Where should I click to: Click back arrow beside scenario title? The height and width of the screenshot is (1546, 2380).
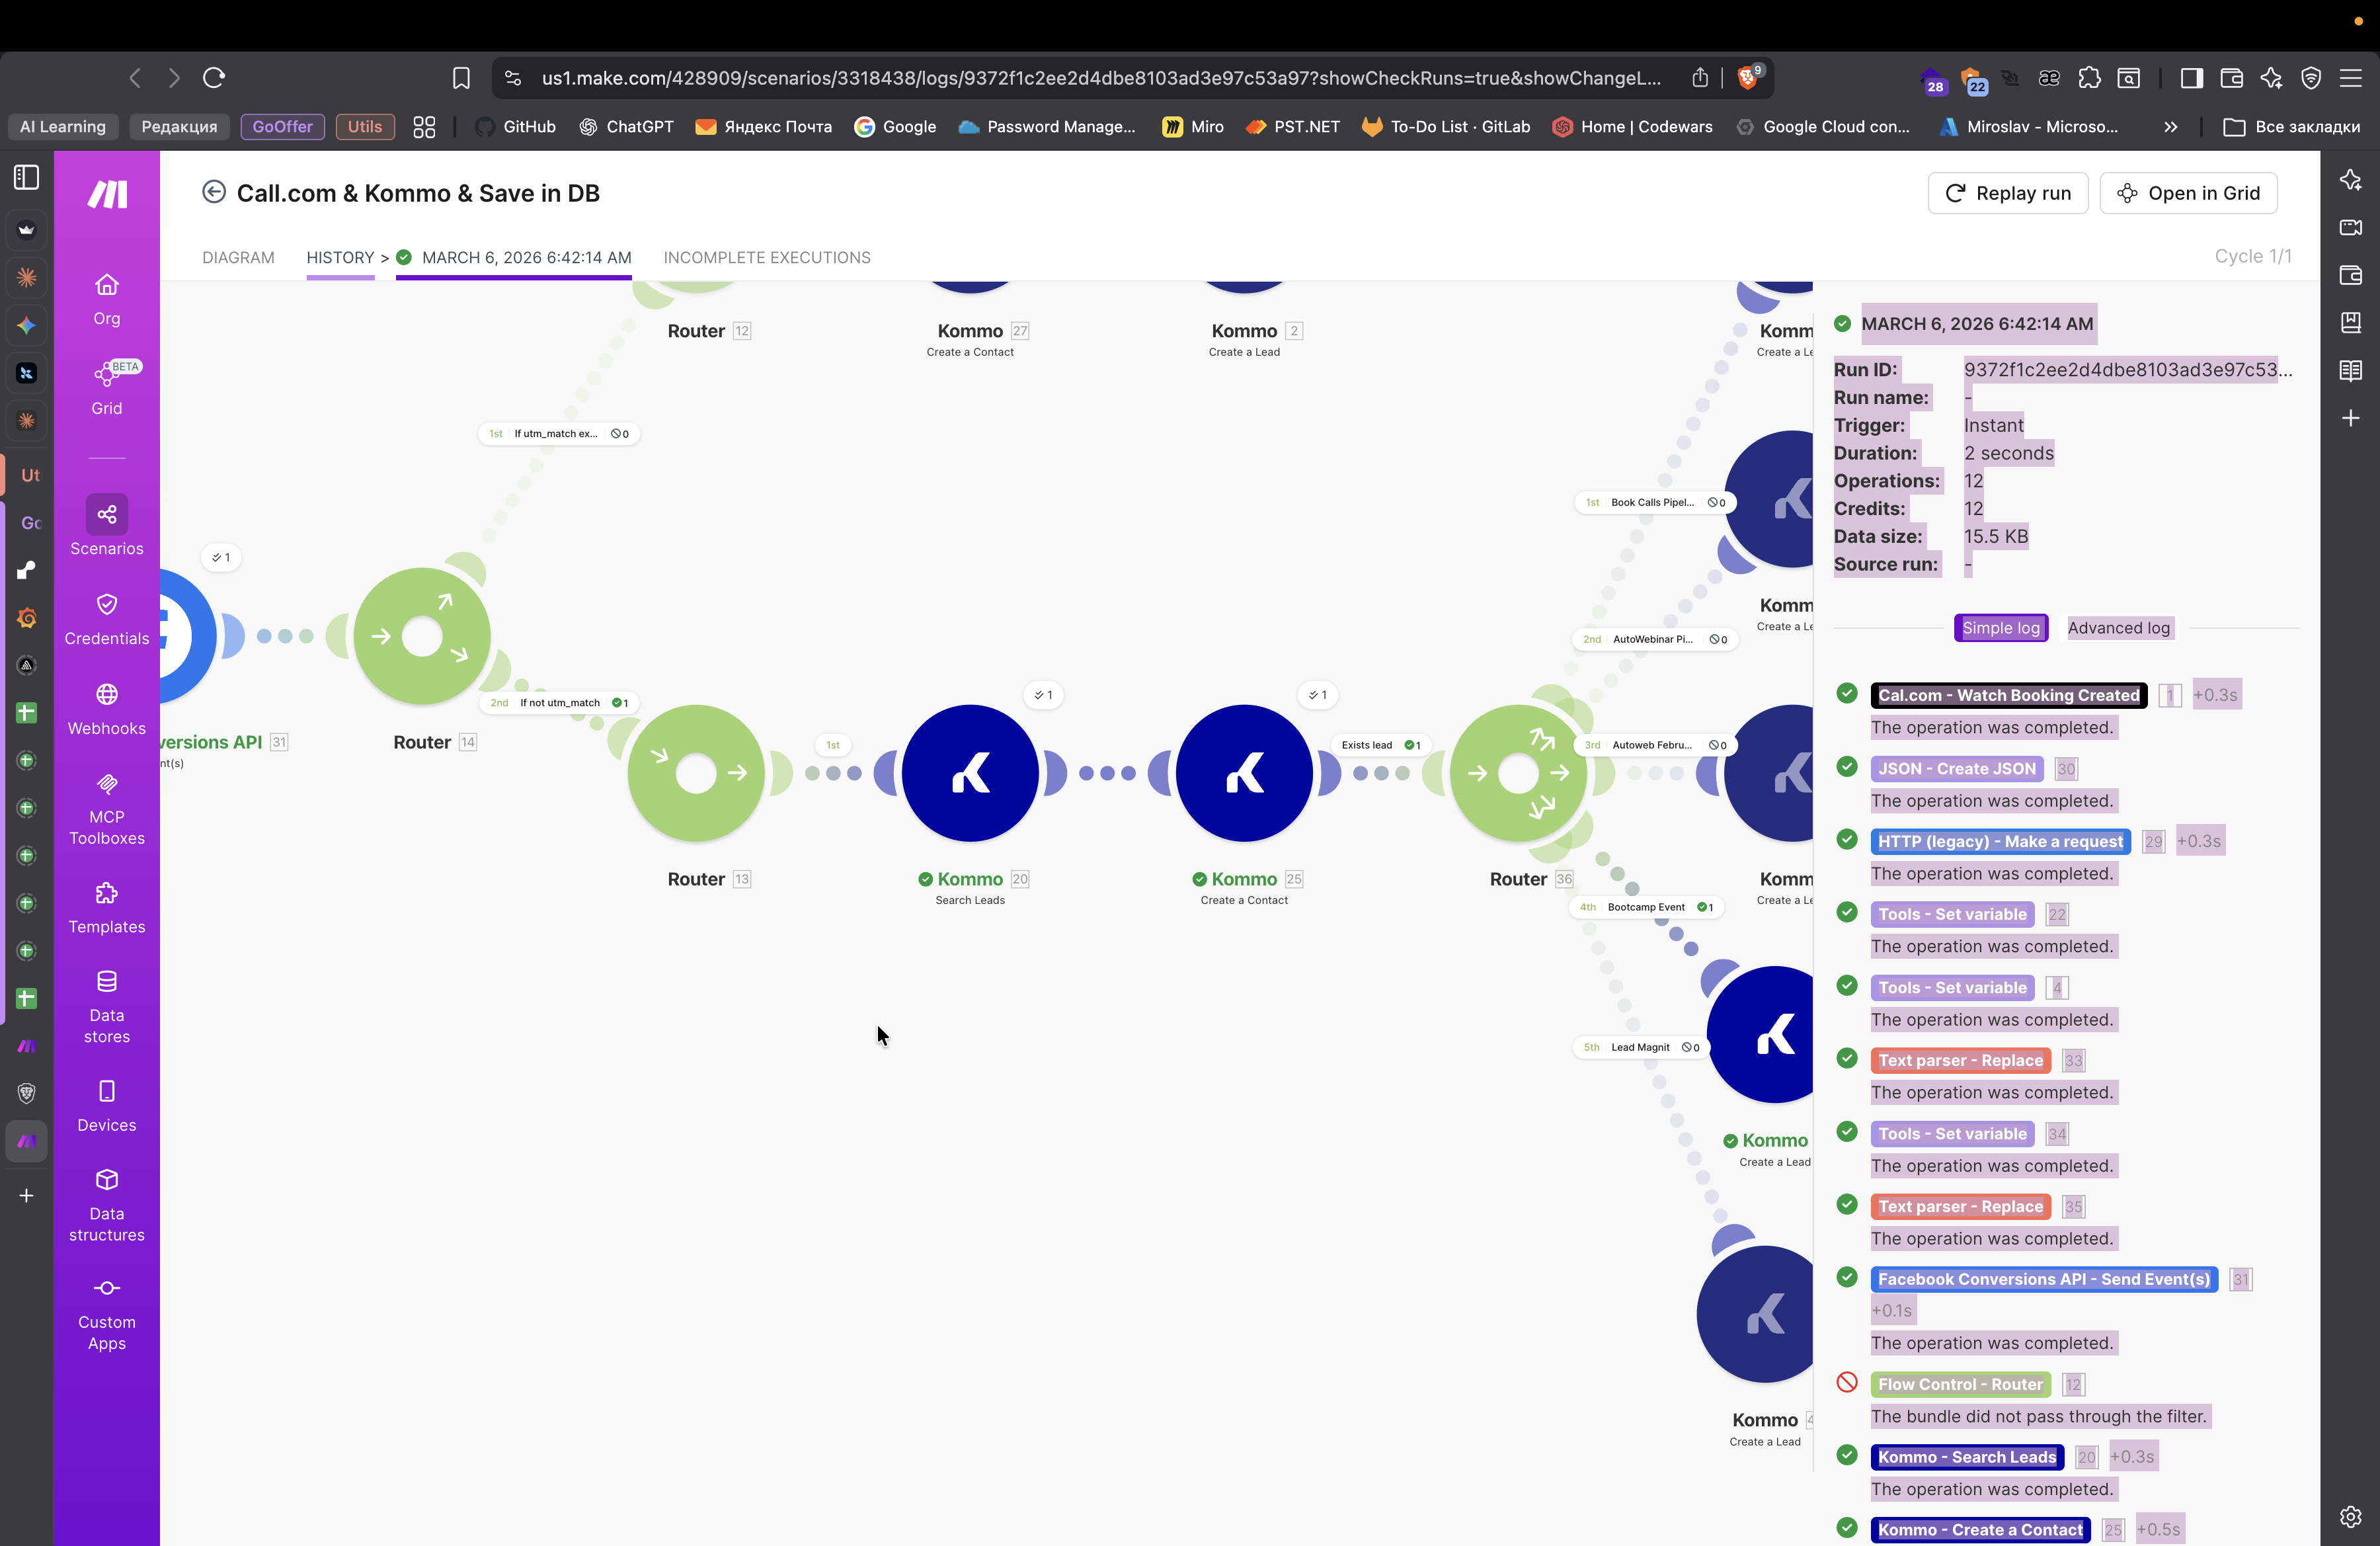click(213, 192)
